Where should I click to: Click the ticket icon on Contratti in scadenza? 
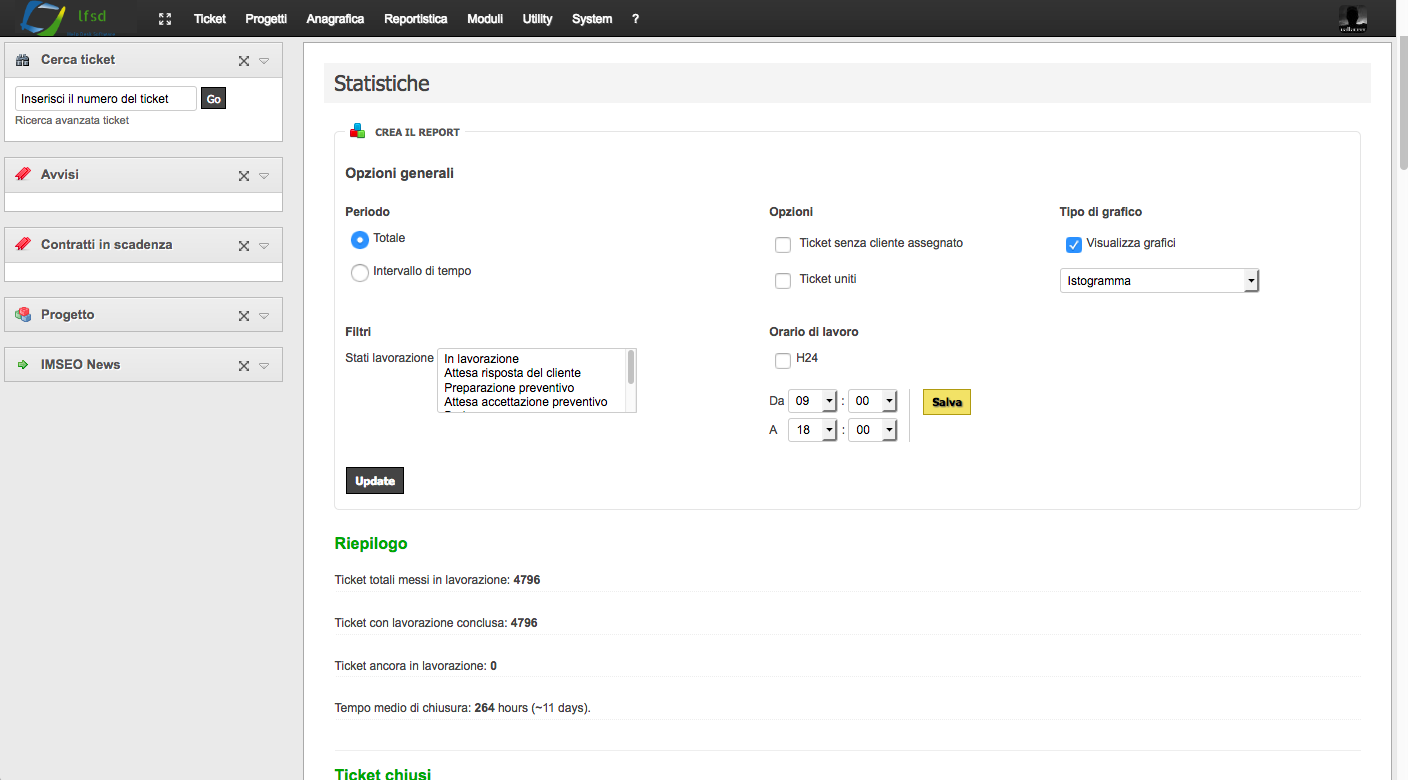(22, 244)
